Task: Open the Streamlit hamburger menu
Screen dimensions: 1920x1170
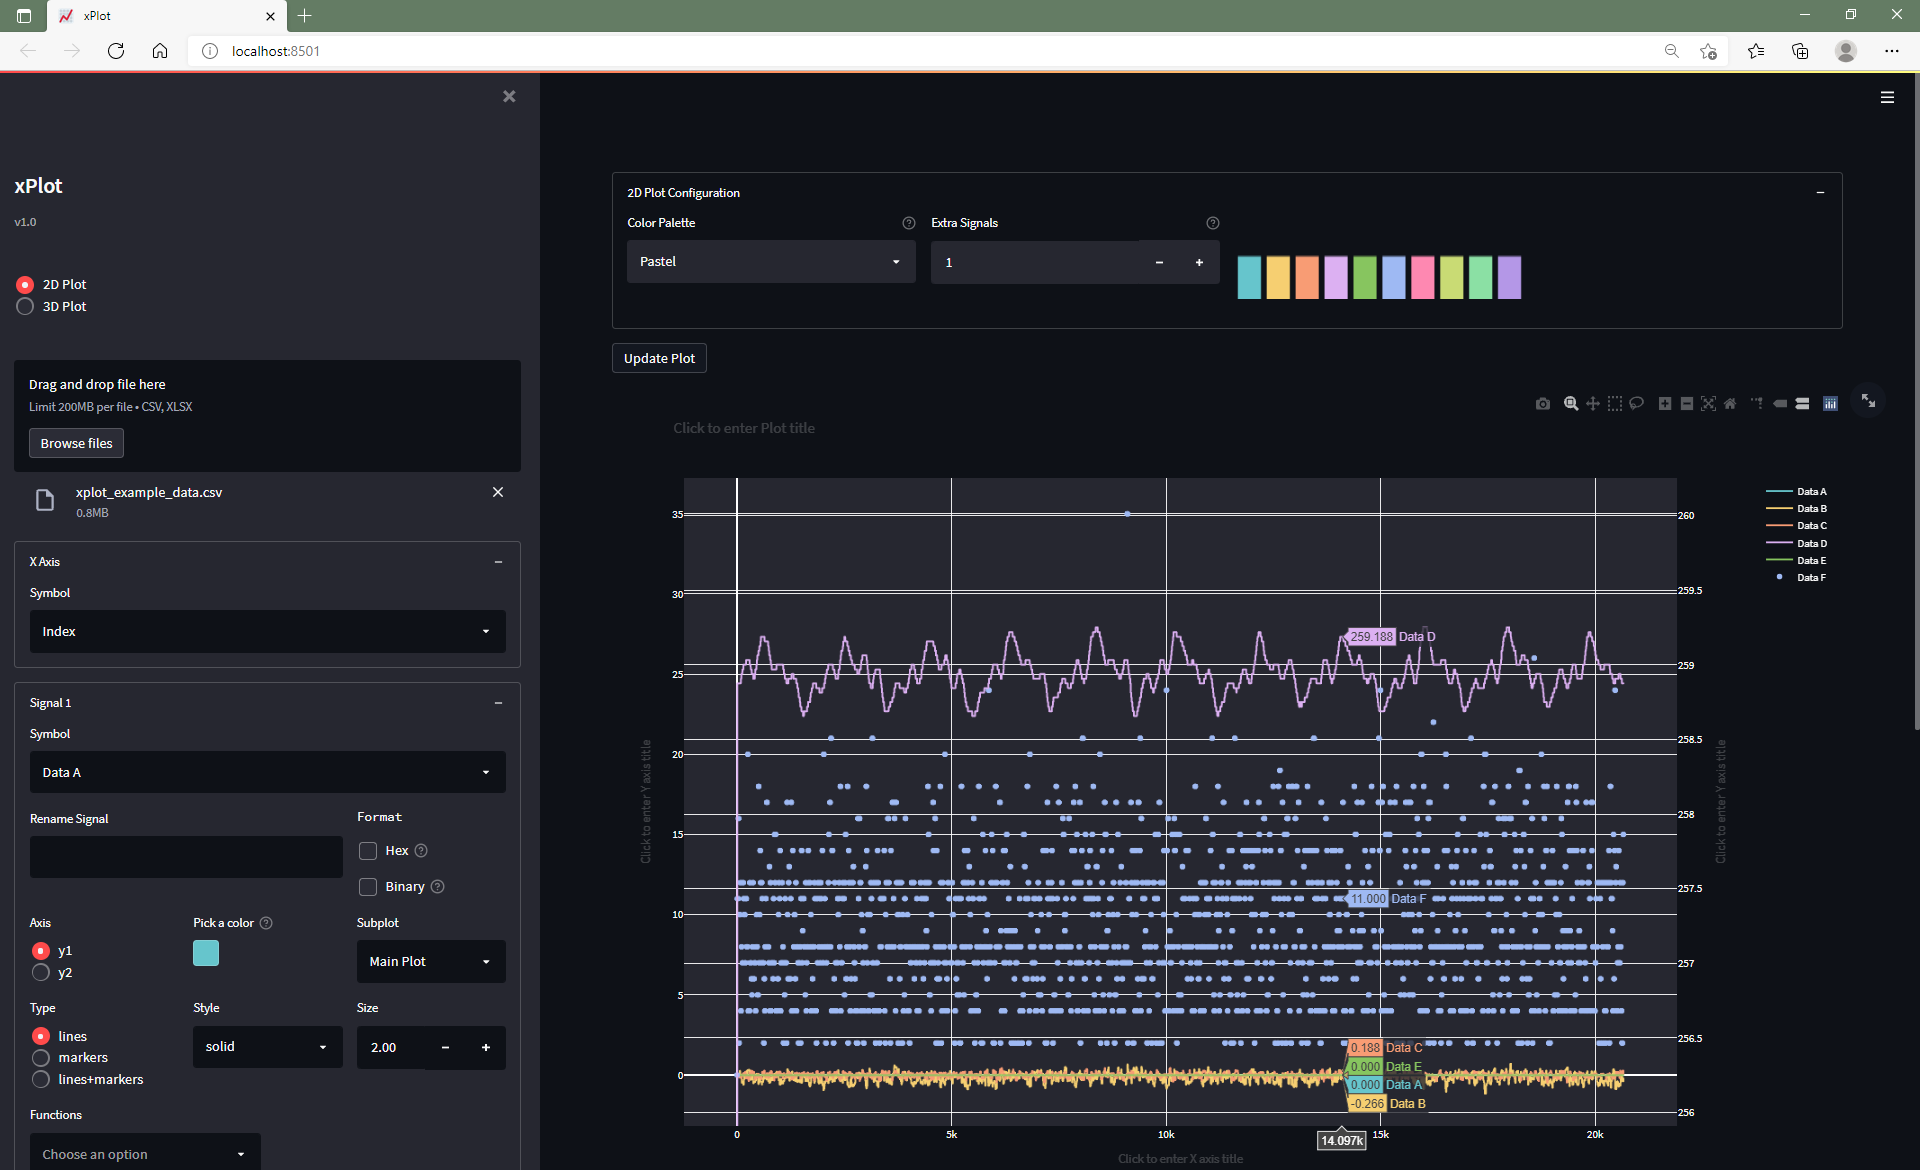Action: point(1887,97)
